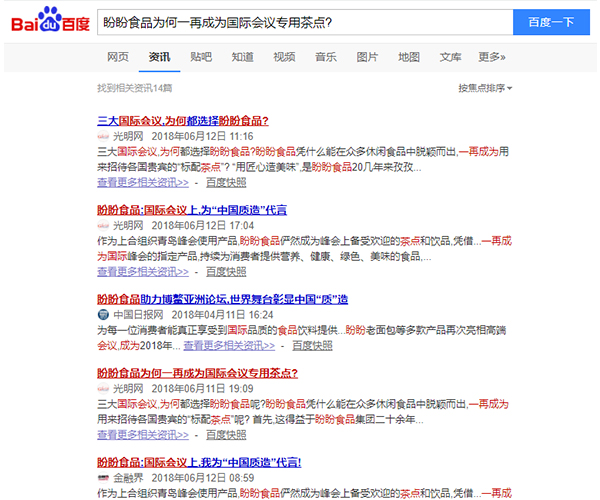The image size is (600, 500).
Task: Click 查看更多相关资讯>> in the third result
Action: [229, 345]
